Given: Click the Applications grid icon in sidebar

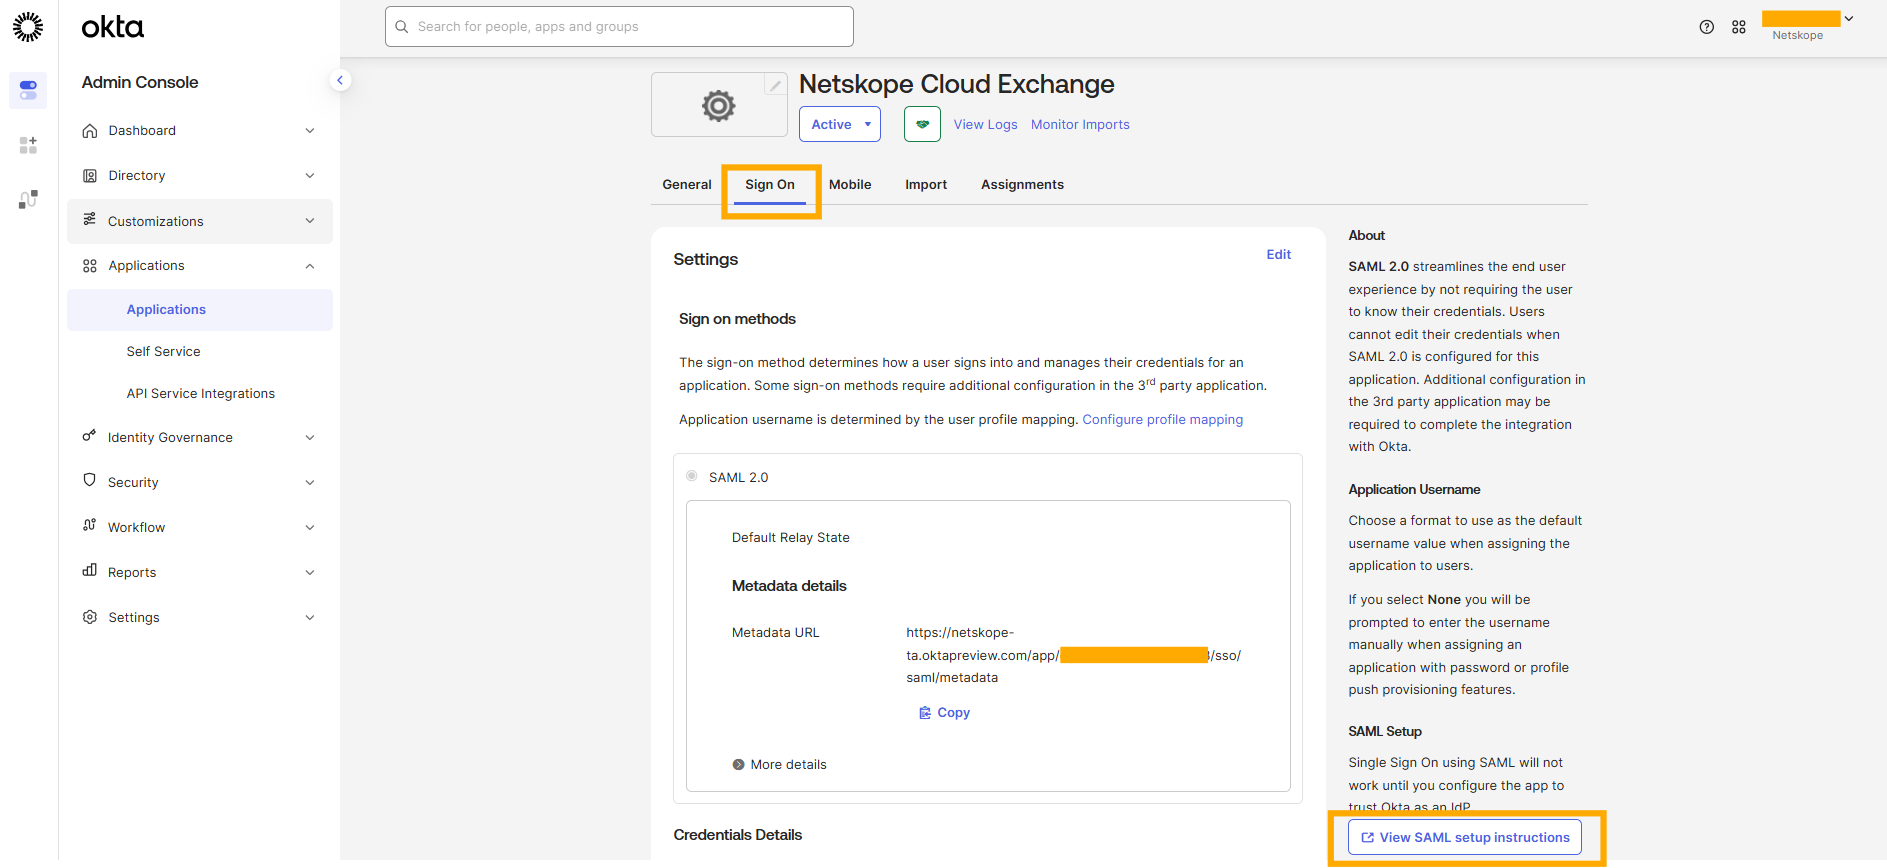Looking at the screenshot, I should pyautogui.click(x=90, y=266).
